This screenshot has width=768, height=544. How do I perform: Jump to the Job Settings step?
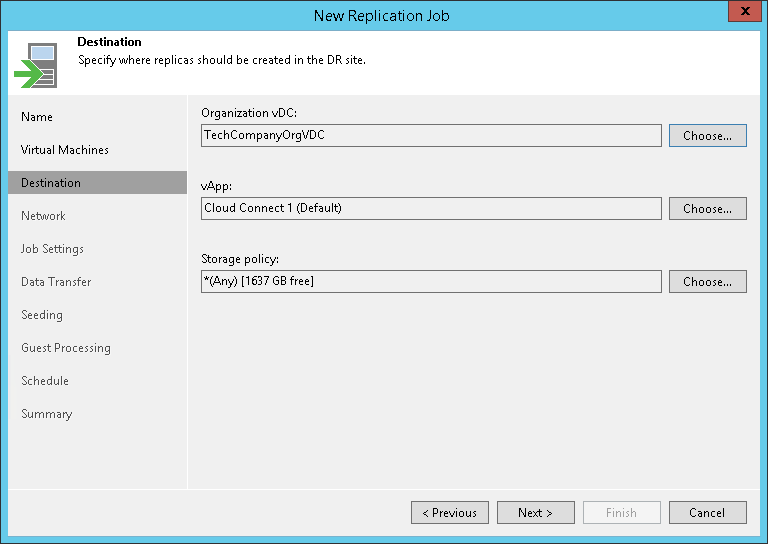[x=52, y=249]
